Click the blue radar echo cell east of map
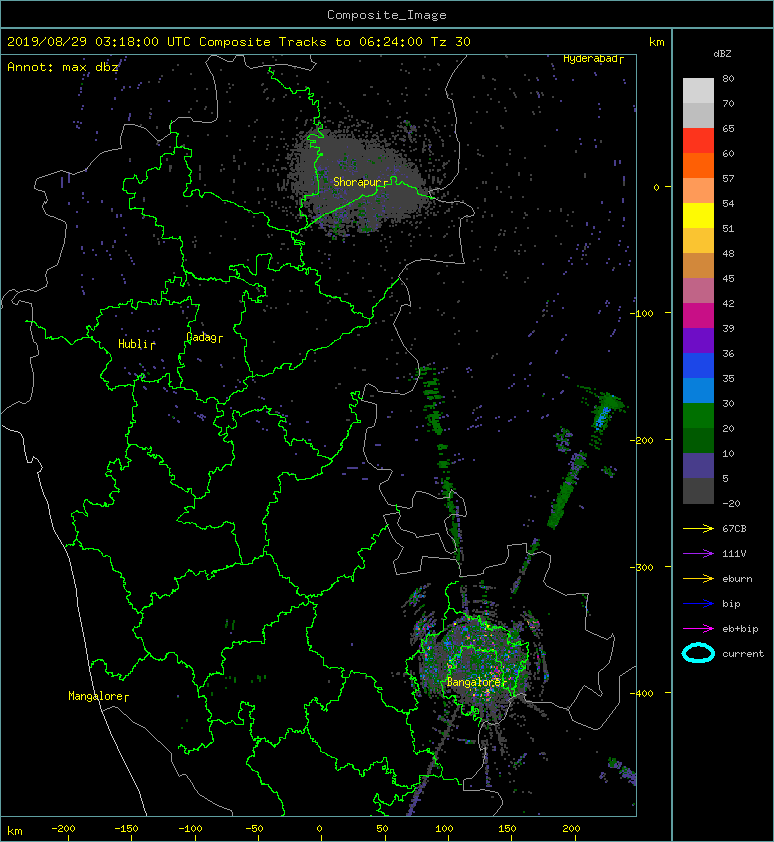Image resolution: width=774 pixels, height=842 pixels. (x=602, y=416)
